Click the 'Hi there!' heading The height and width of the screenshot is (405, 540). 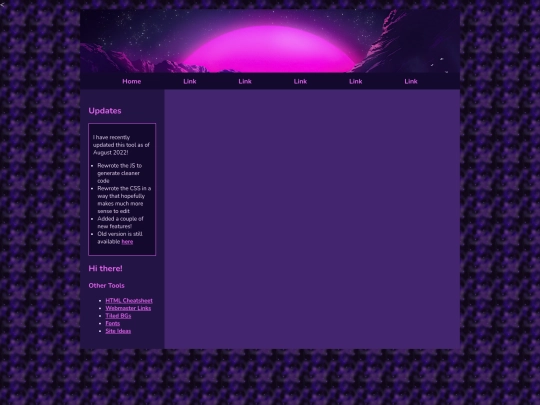pos(105,269)
